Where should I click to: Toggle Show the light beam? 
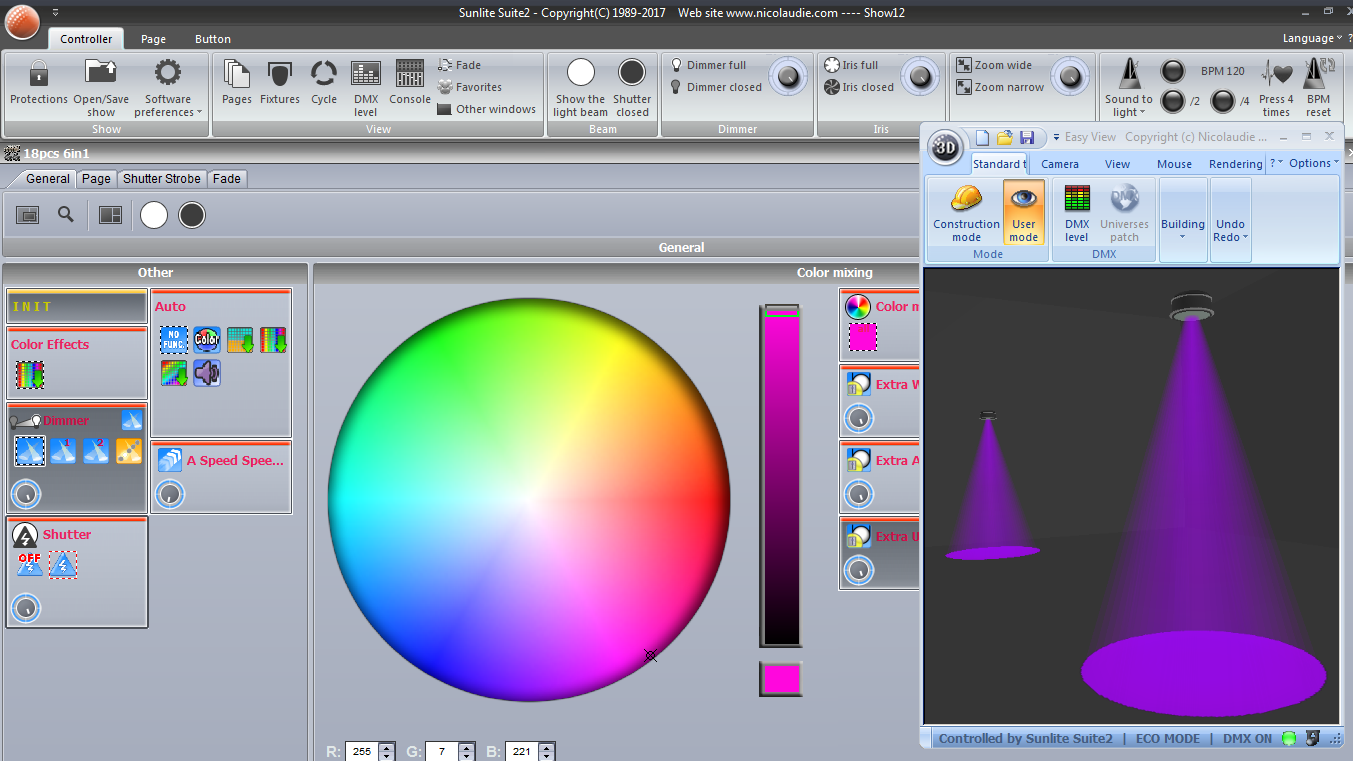580,73
